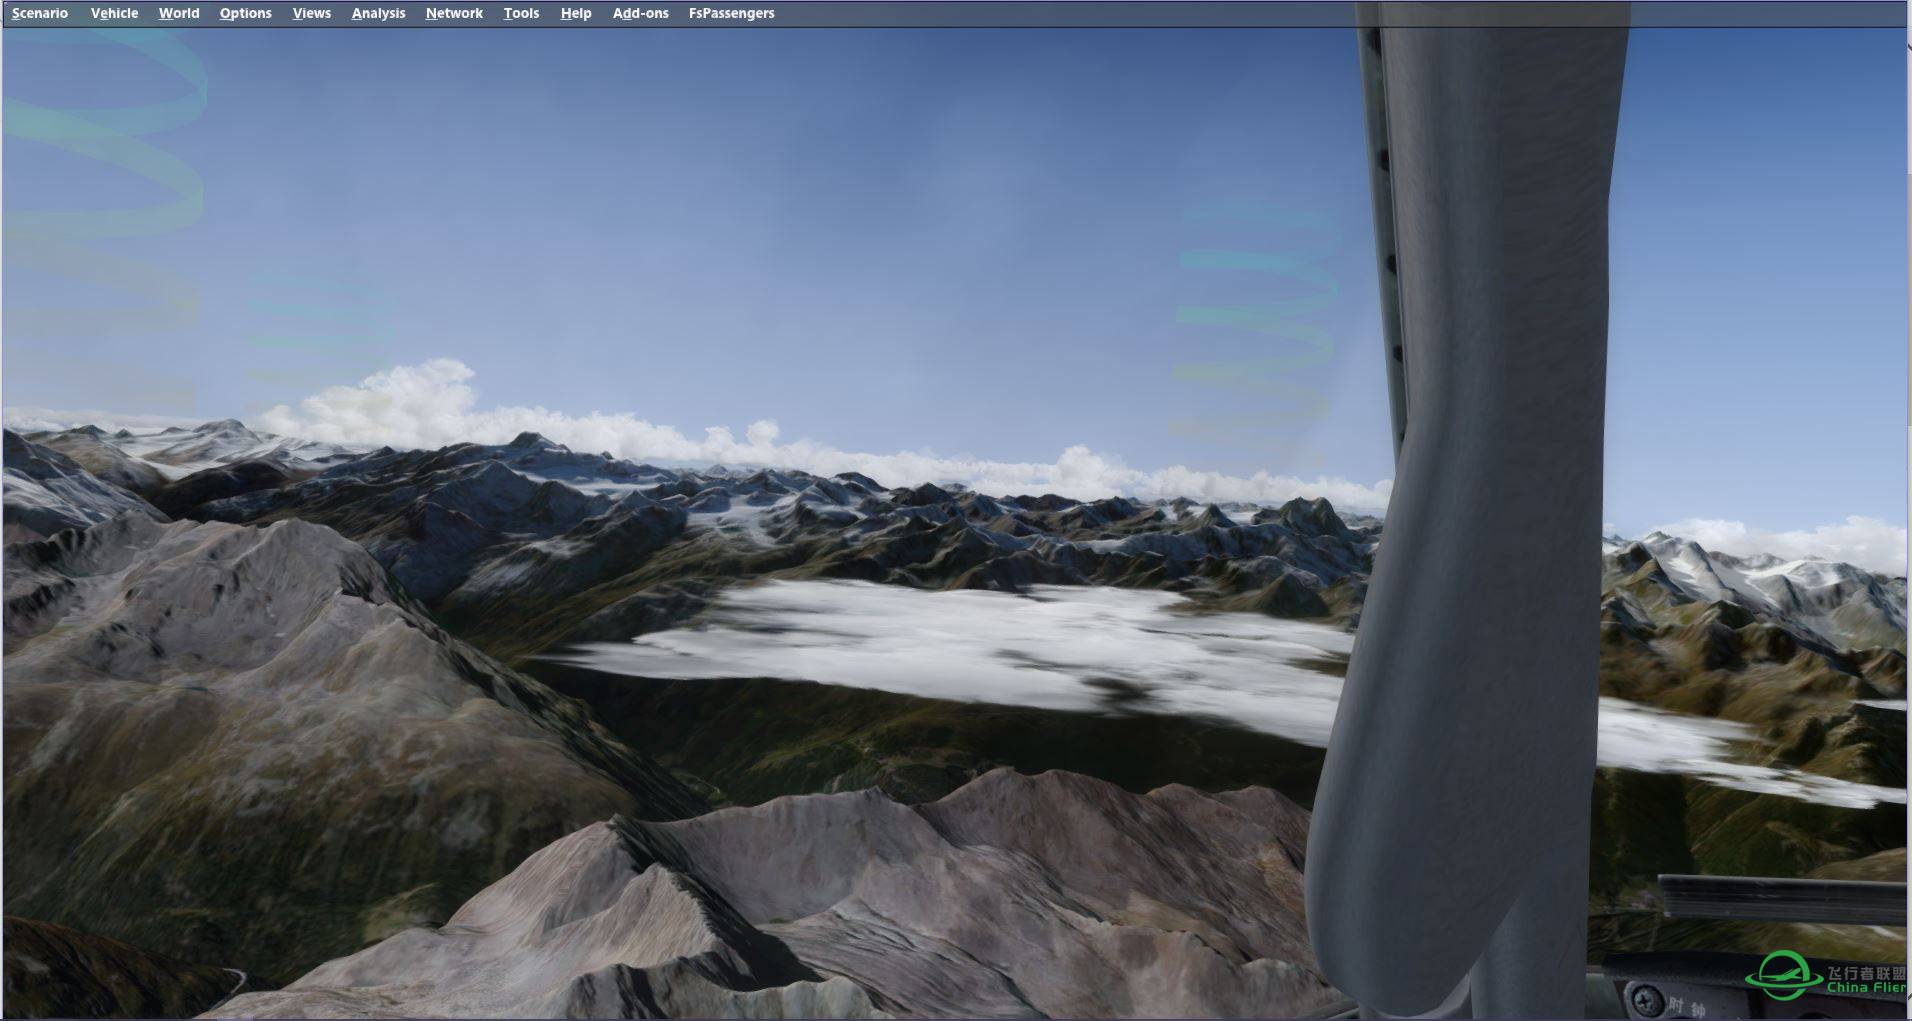
Task: Open the World menu
Action: pos(179,13)
